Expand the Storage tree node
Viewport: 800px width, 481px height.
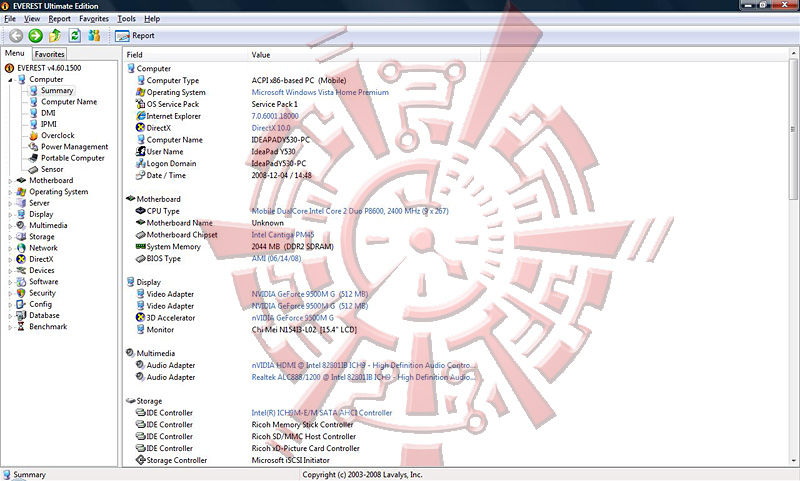[10, 237]
